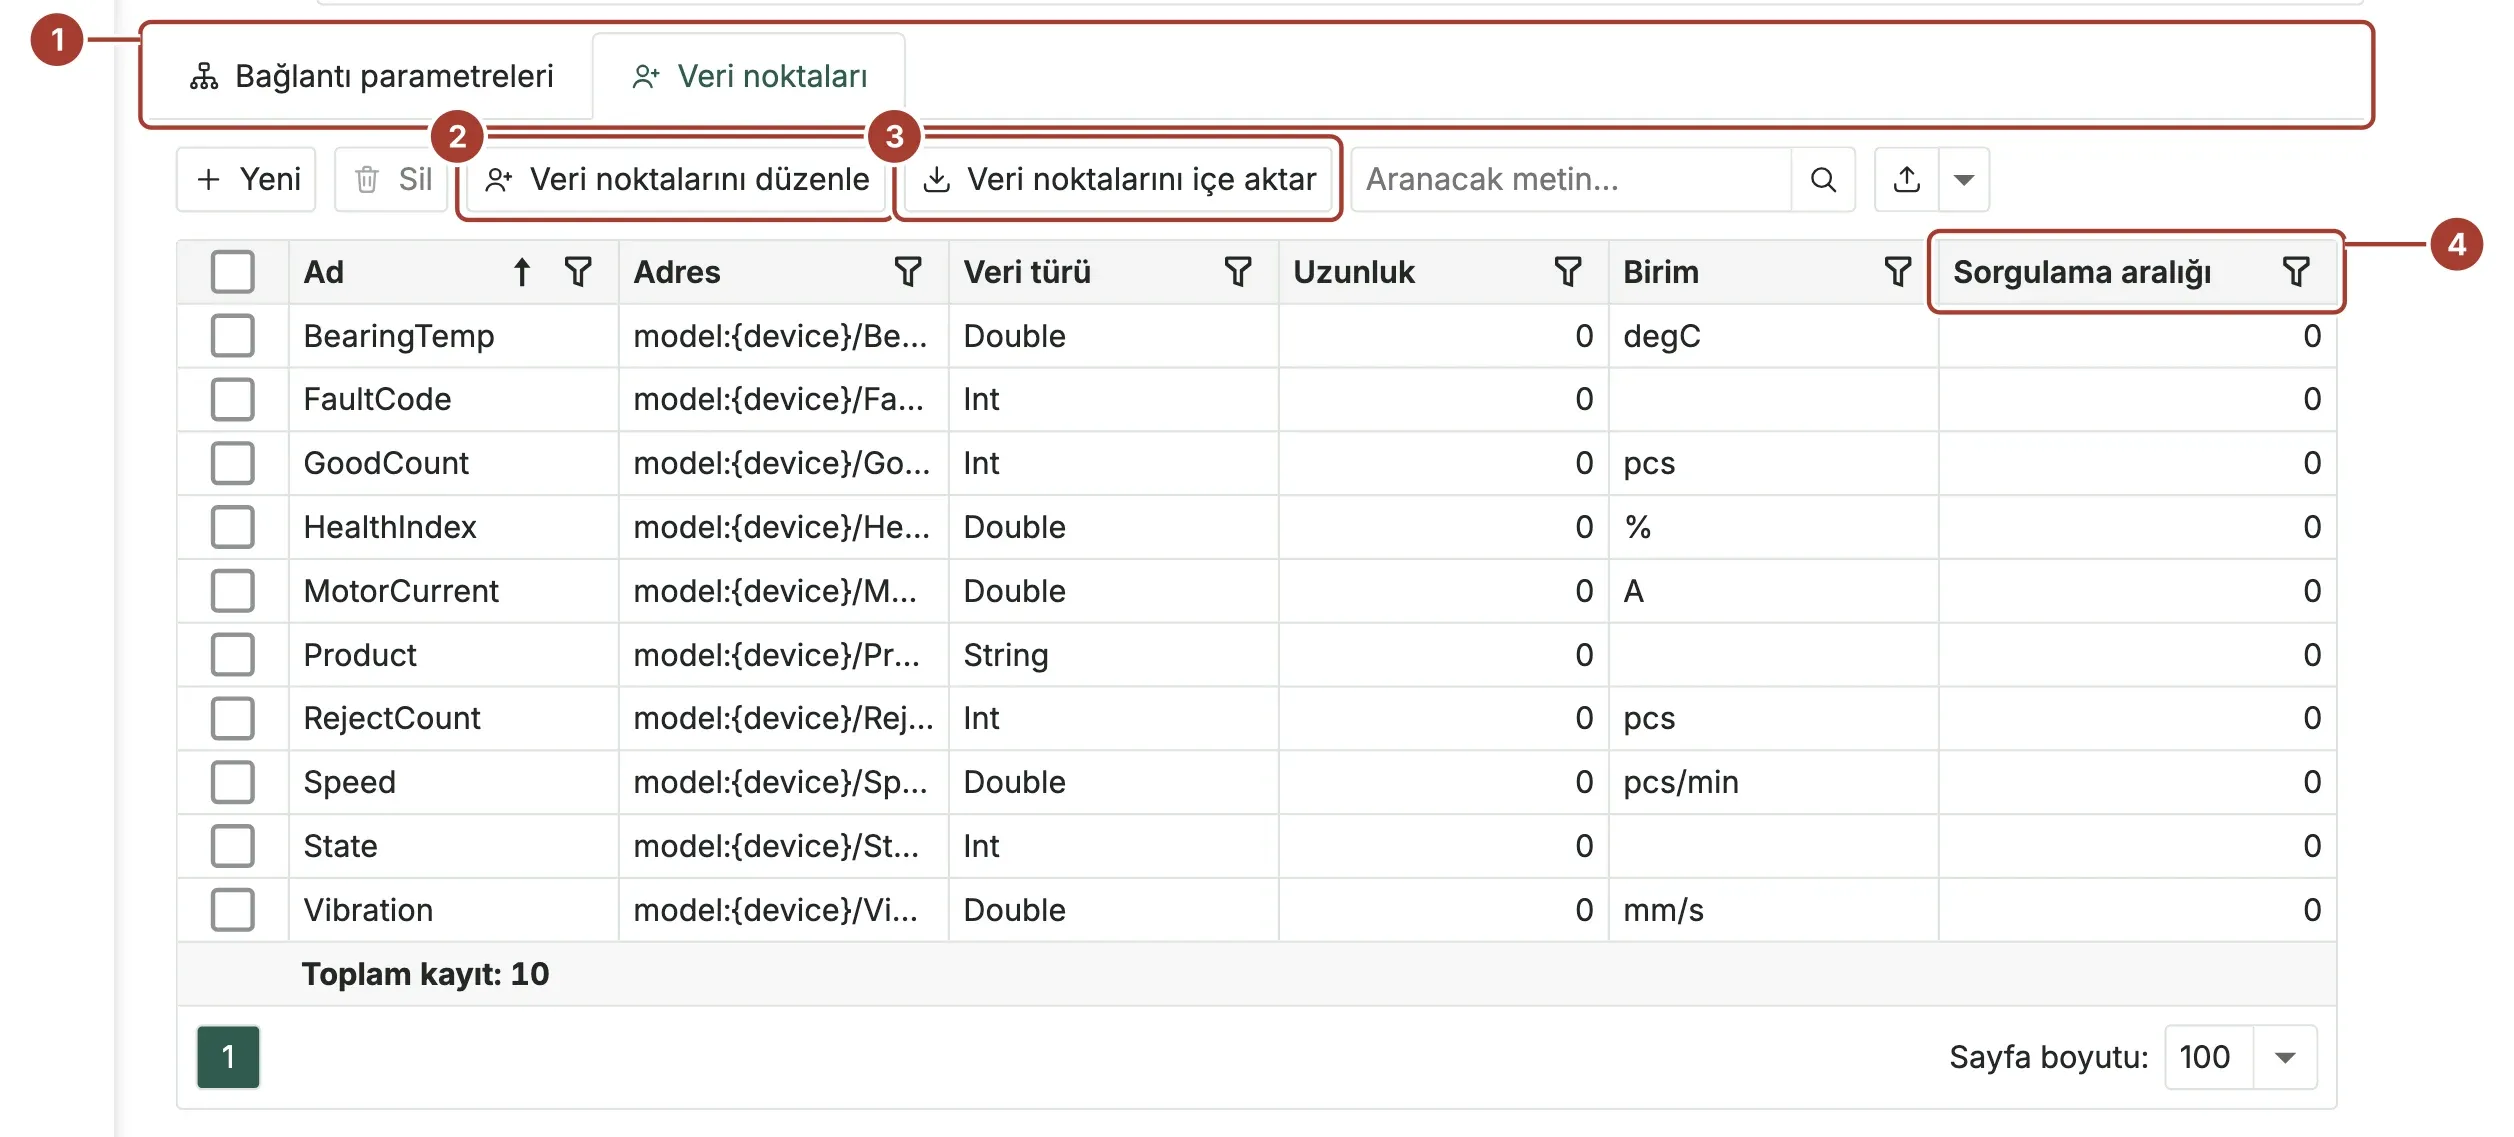Click the Yeni button
This screenshot has width=2514, height=1137.
[247, 180]
